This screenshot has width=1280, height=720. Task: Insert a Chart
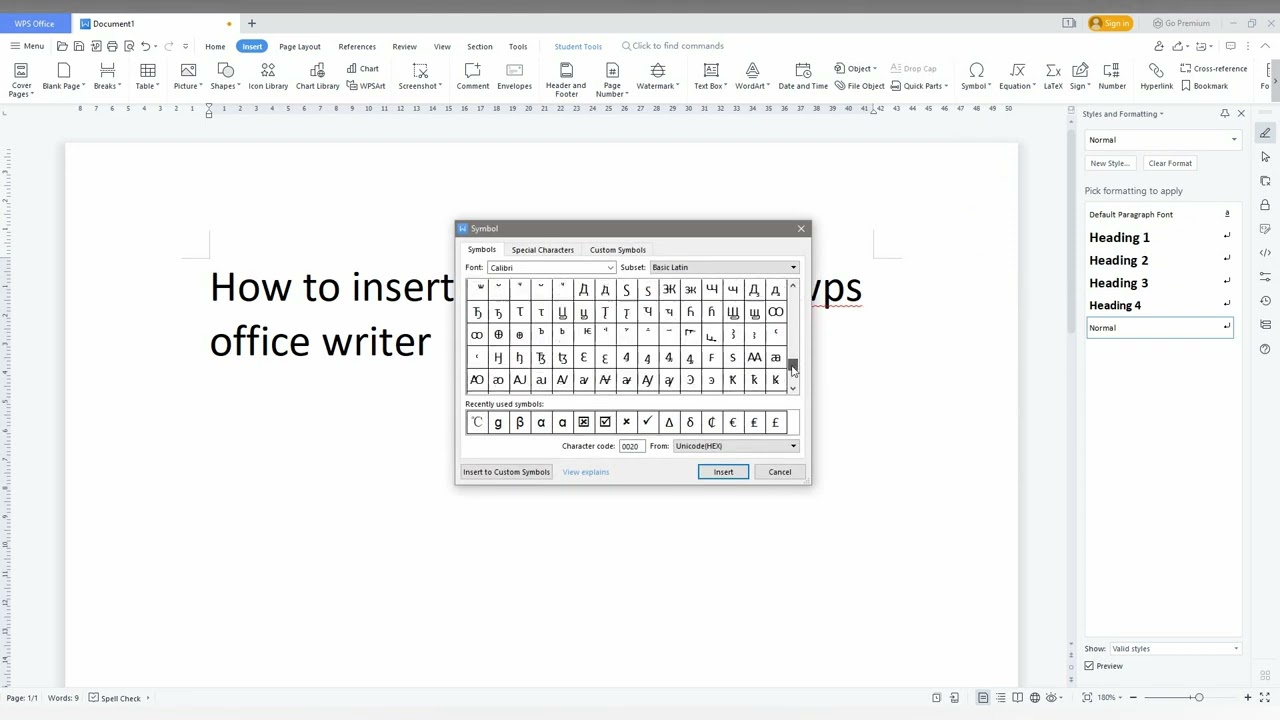coord(363,68)
